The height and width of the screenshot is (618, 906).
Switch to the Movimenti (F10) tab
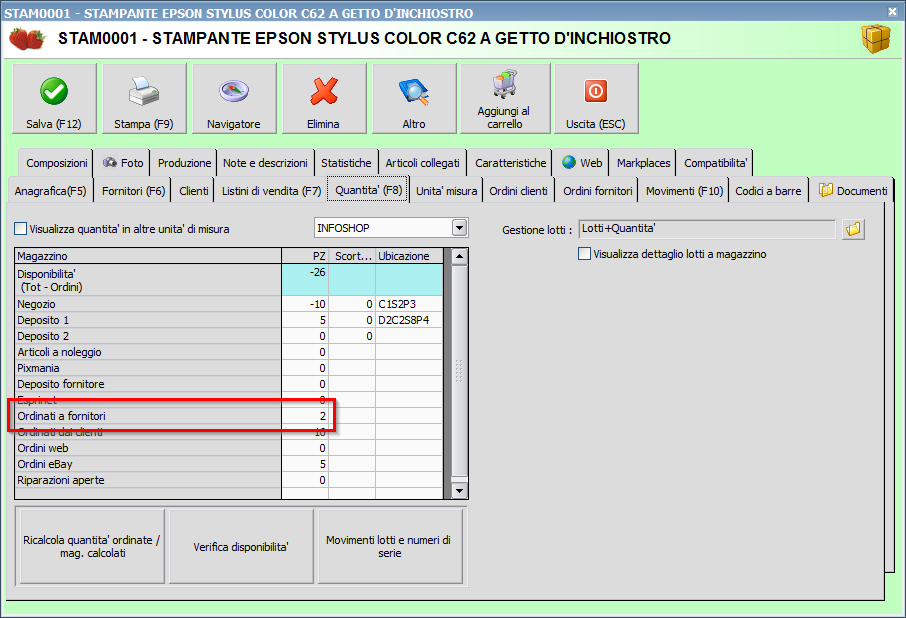coord(684,191)
